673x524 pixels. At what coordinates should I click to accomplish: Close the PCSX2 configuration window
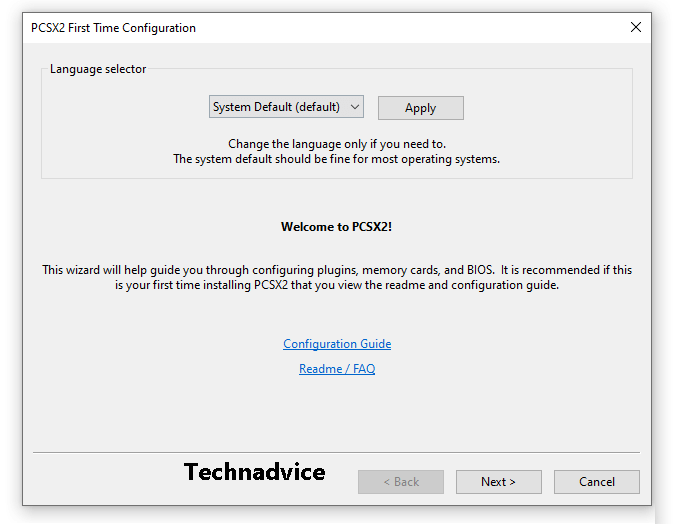point(636,27)
